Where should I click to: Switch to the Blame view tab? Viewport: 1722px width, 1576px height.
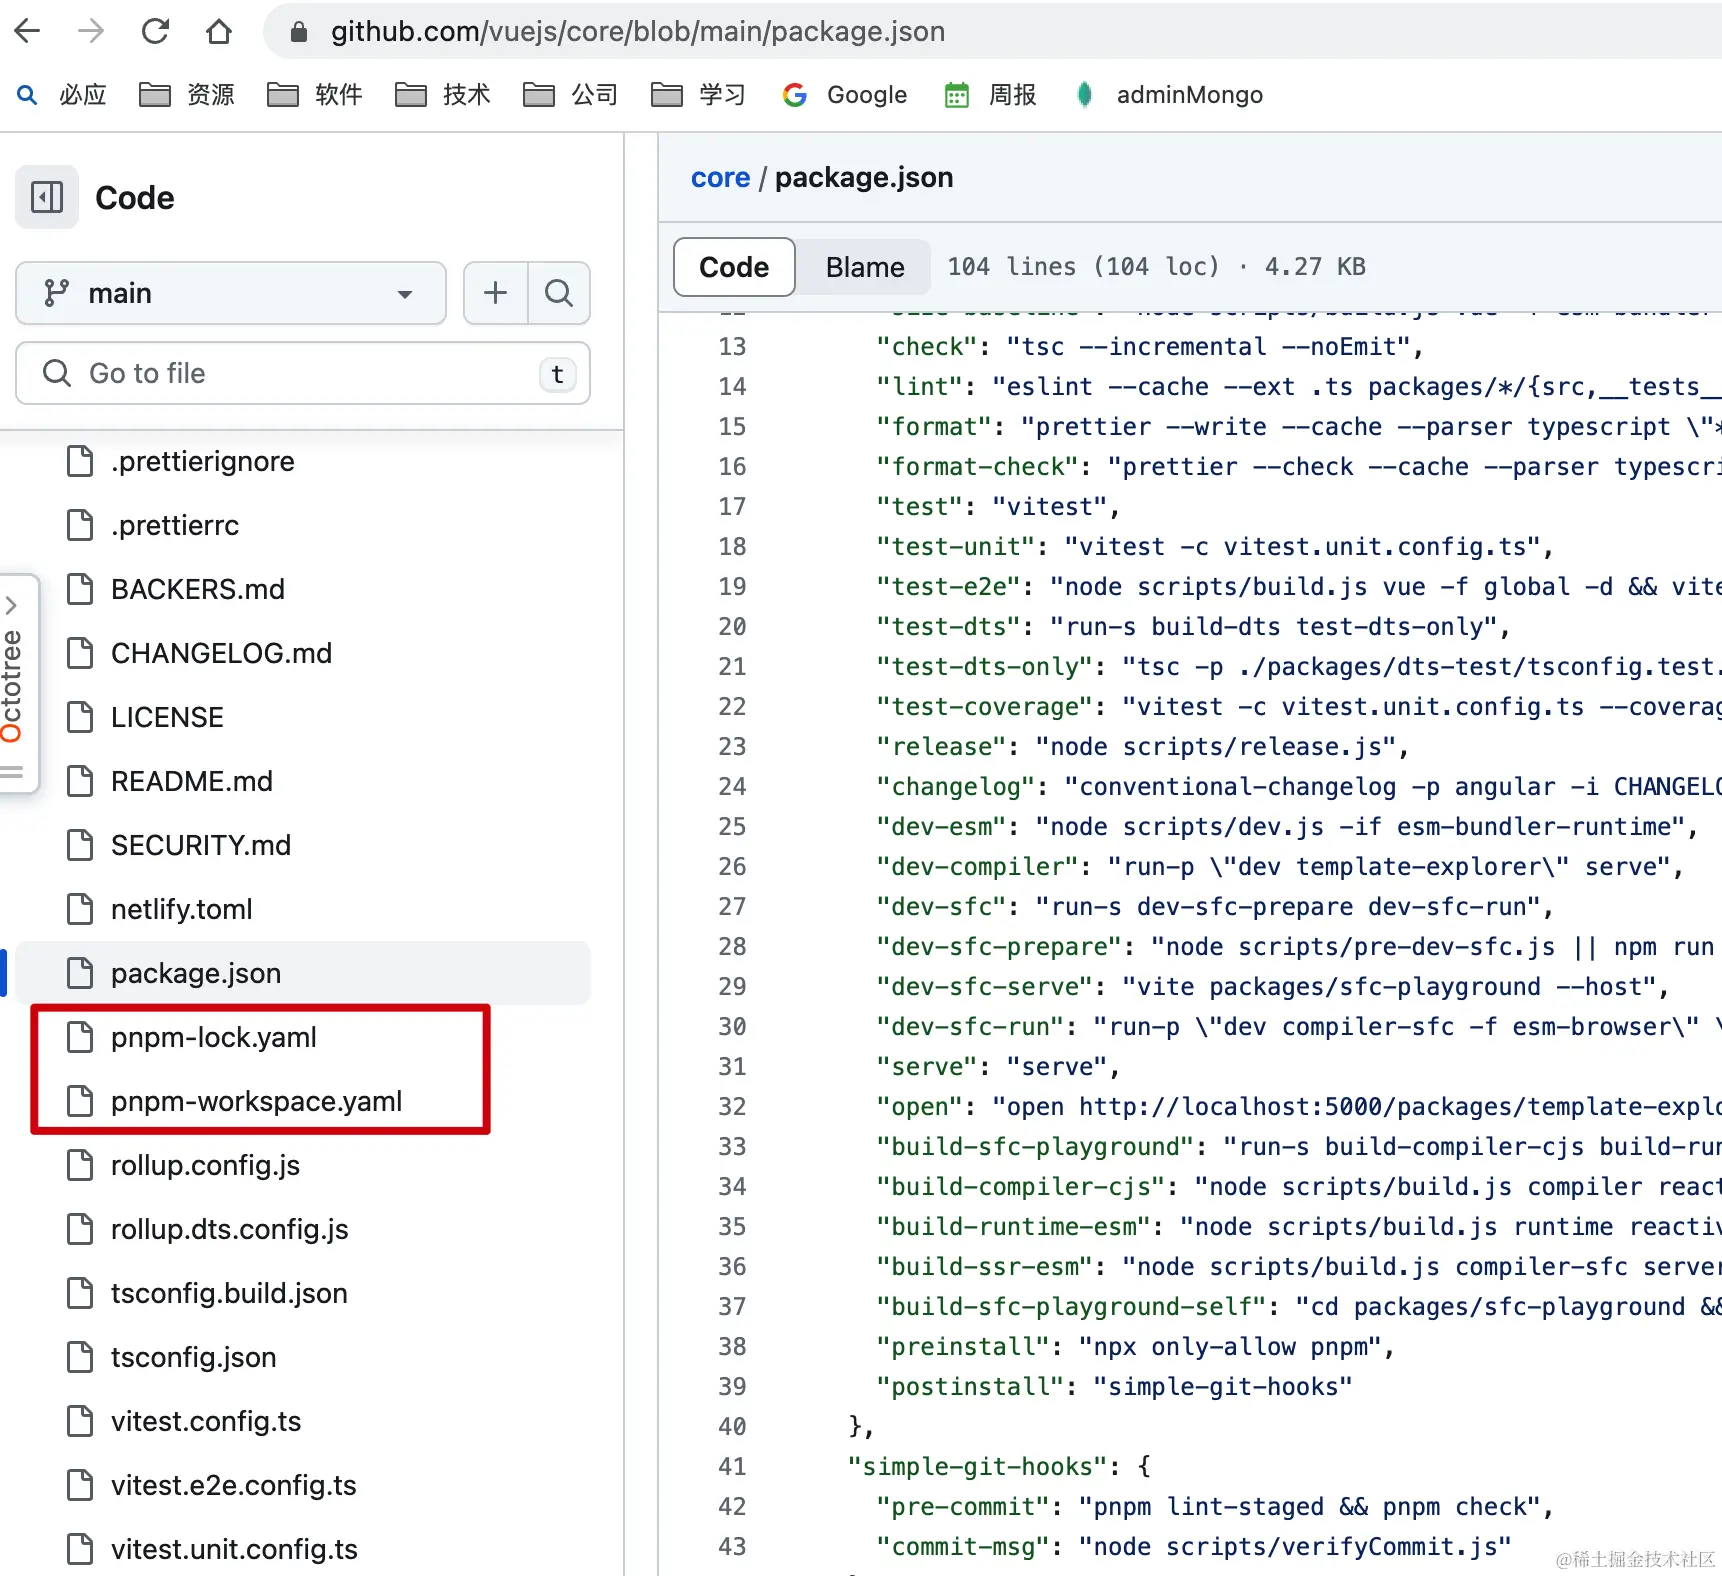[865, 267]
